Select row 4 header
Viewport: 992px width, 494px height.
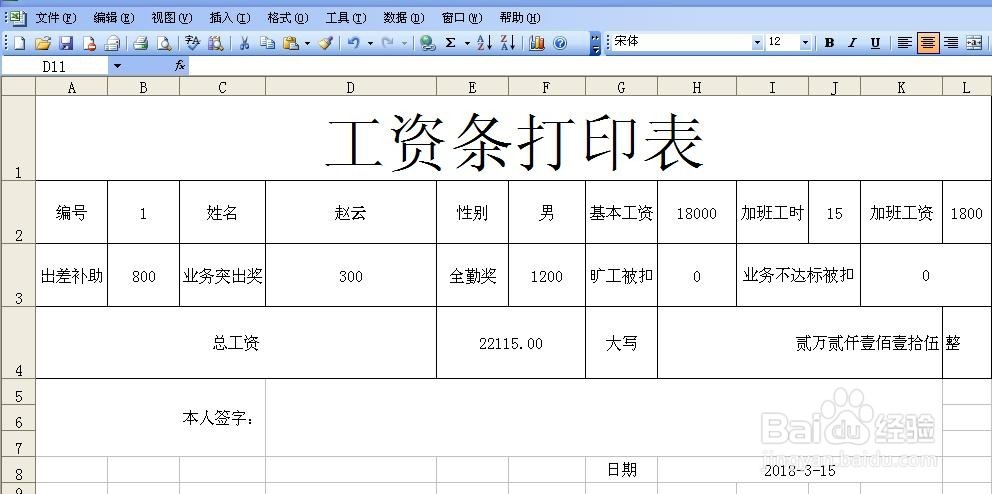coord(18,343)
